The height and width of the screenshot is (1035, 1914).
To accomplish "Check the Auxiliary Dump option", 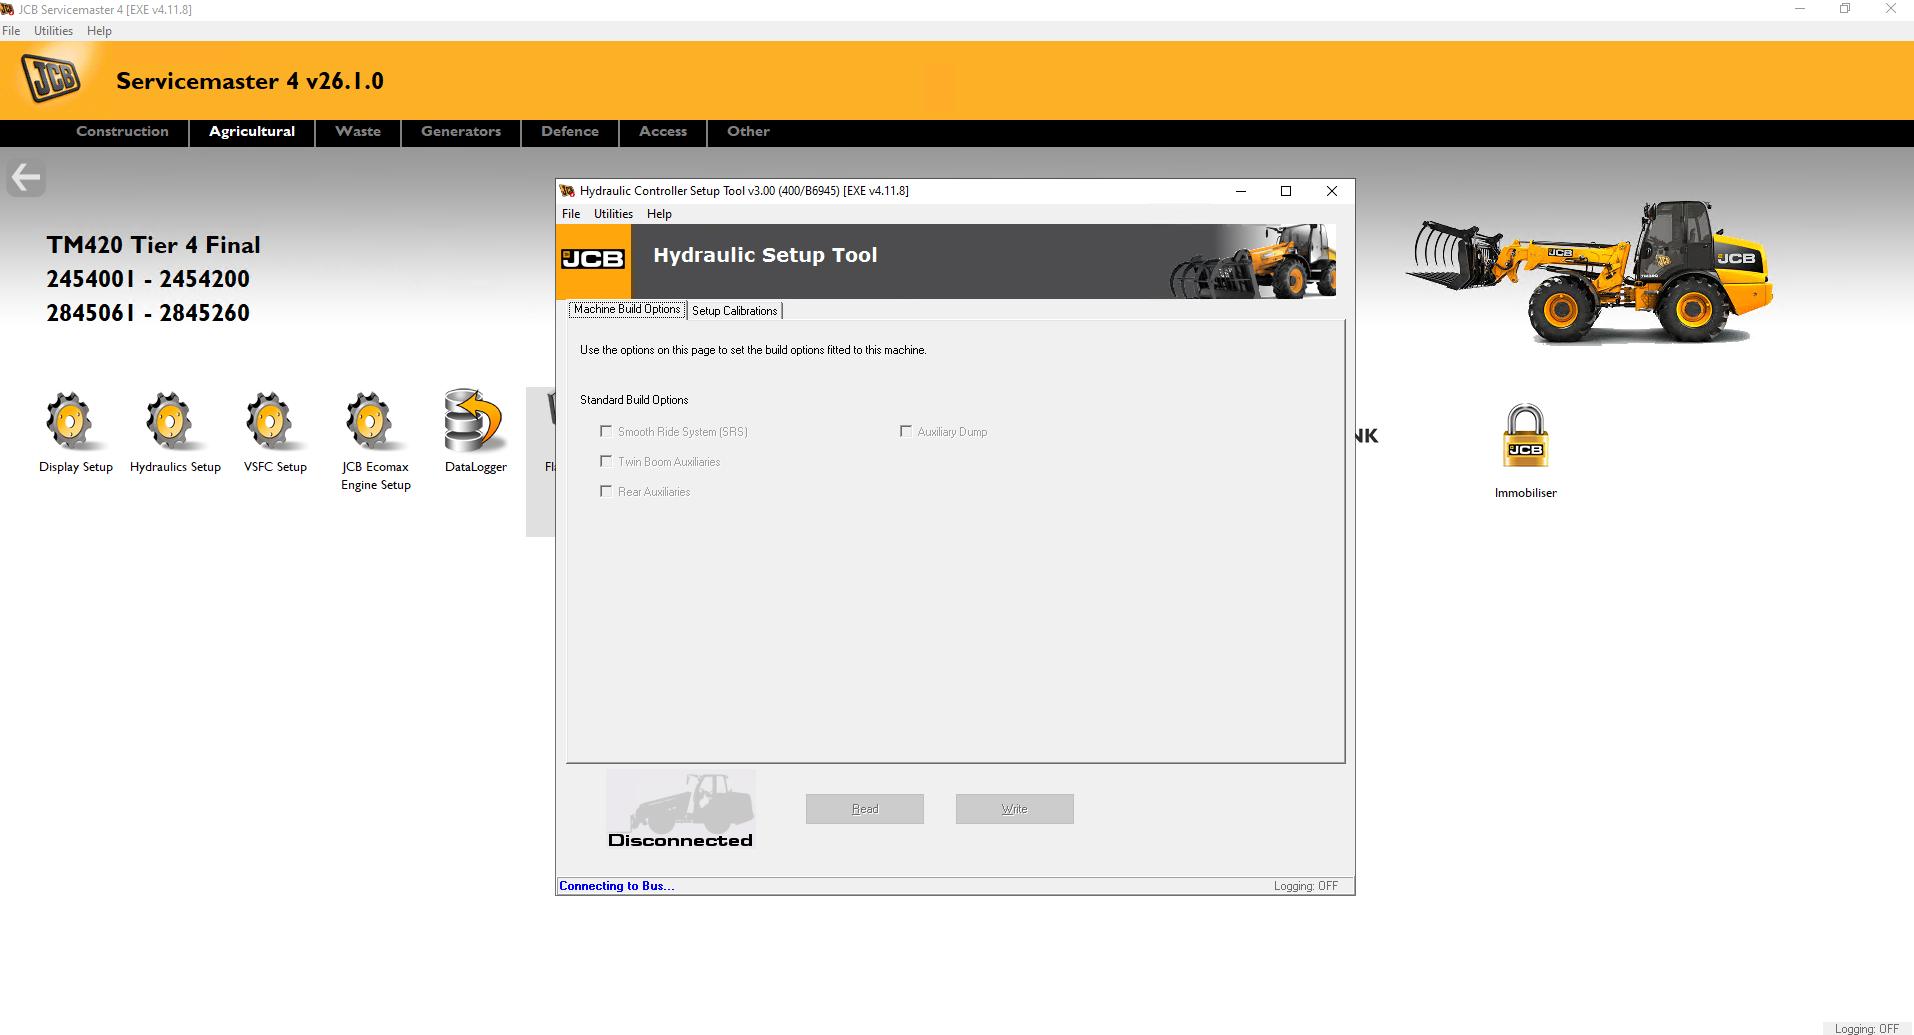I will [906, 430].
